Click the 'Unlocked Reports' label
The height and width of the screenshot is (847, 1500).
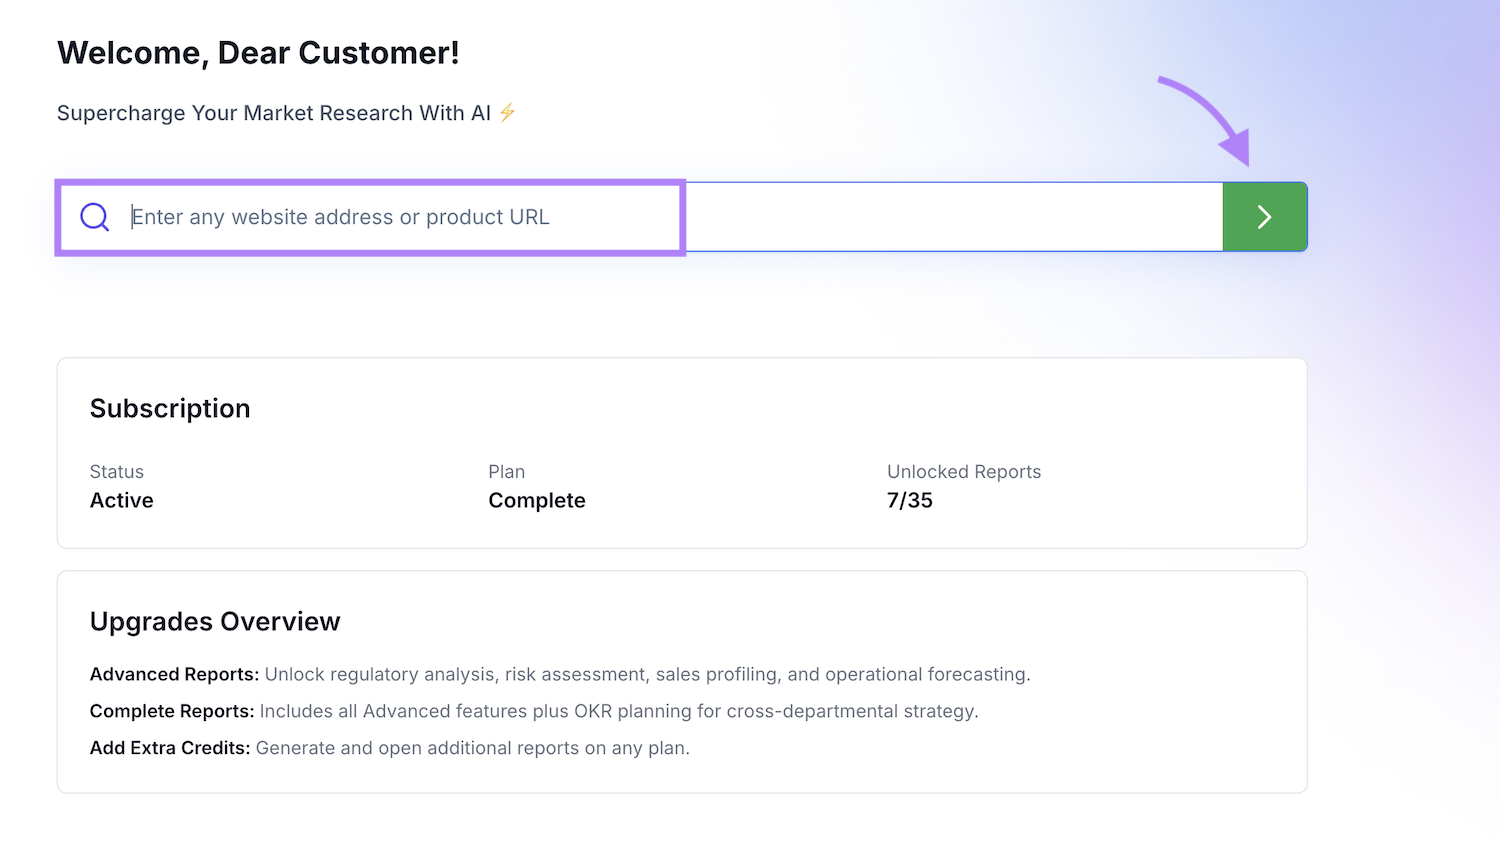click(x=964, y=472)
